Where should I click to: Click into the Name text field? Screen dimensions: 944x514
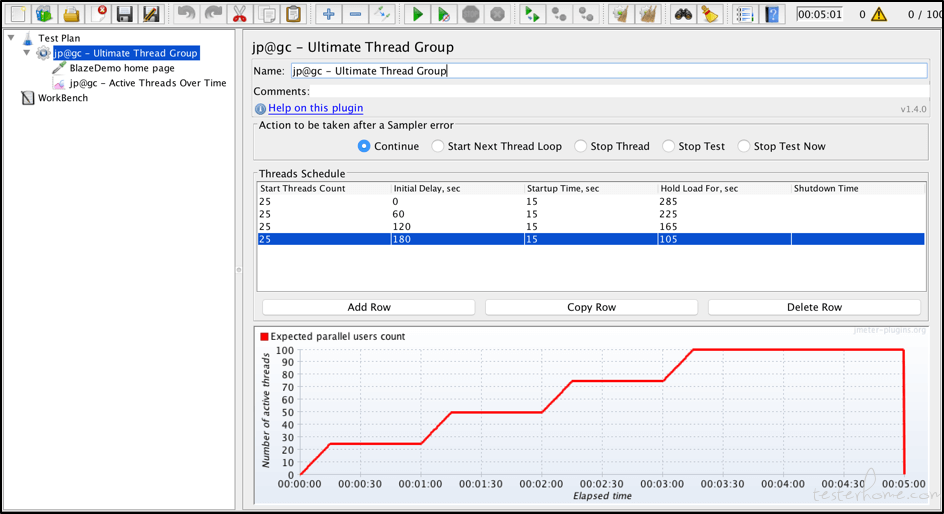click(608, 71)
